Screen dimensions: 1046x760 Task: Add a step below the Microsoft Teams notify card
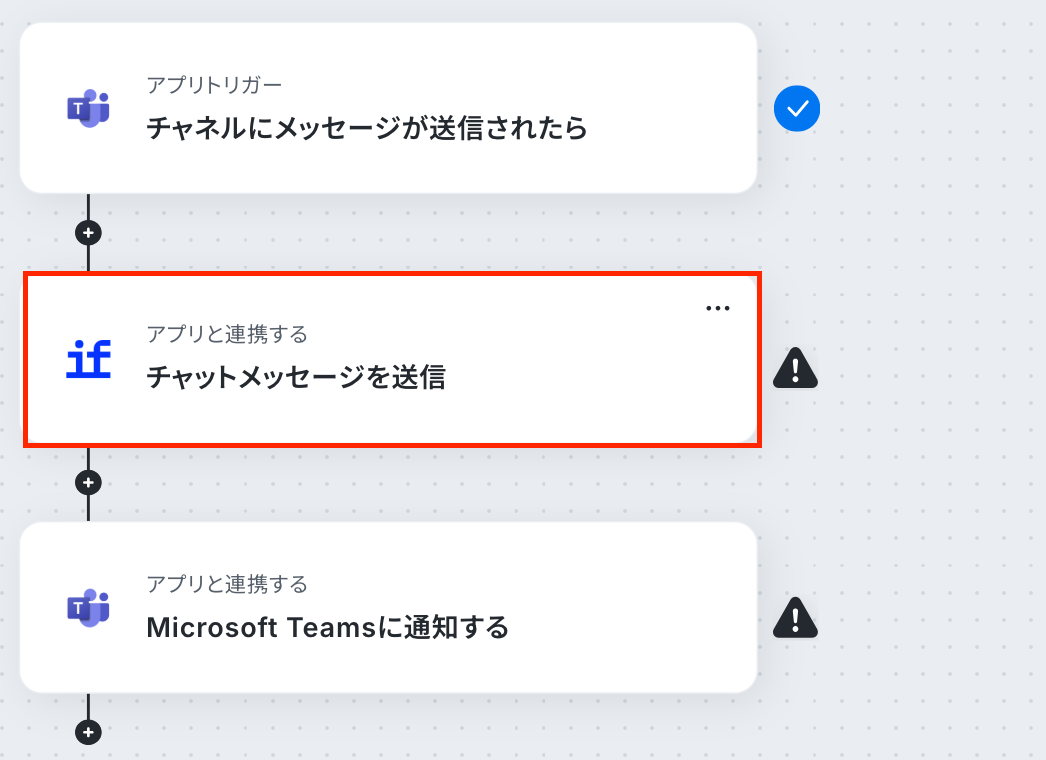(88, 732)
